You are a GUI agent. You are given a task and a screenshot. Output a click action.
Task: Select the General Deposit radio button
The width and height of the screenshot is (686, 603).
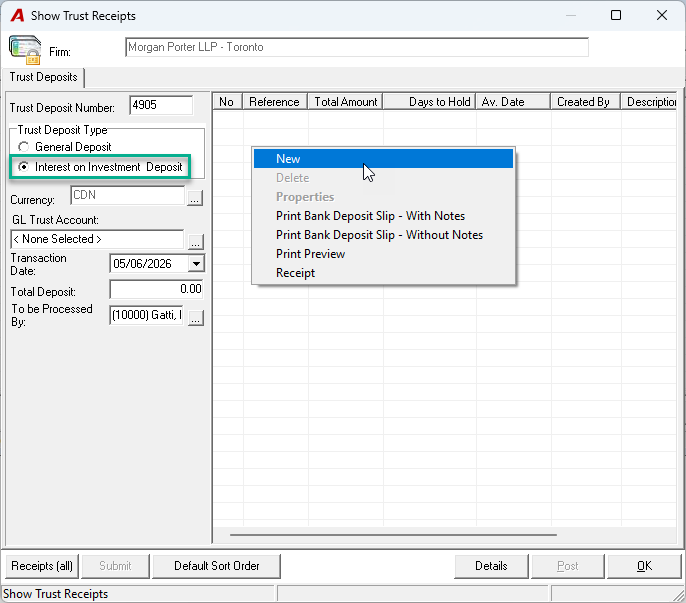pos(24,147)
